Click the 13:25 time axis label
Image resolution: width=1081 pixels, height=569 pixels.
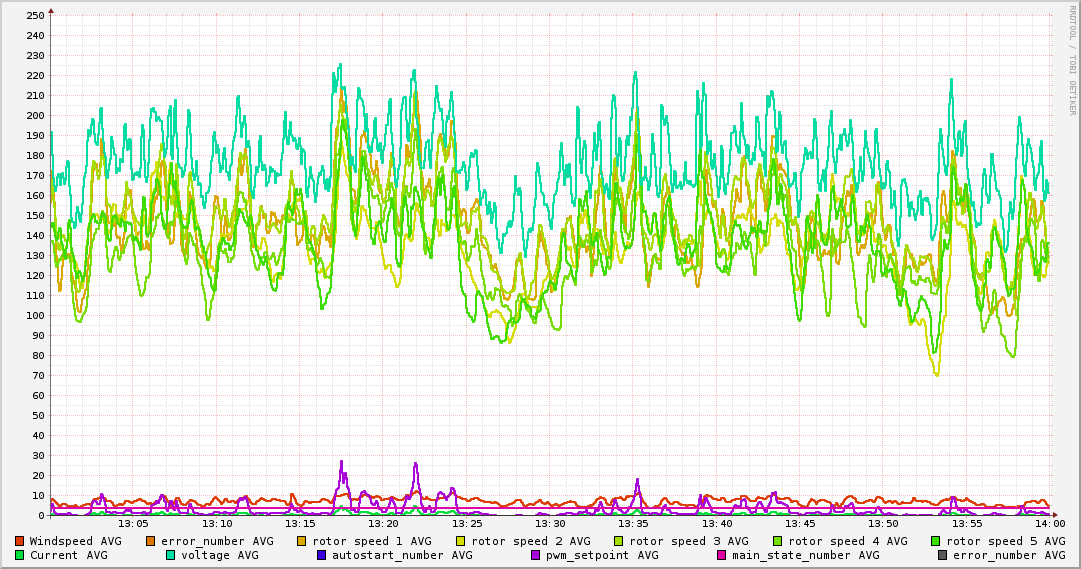(x=467, y=524)
